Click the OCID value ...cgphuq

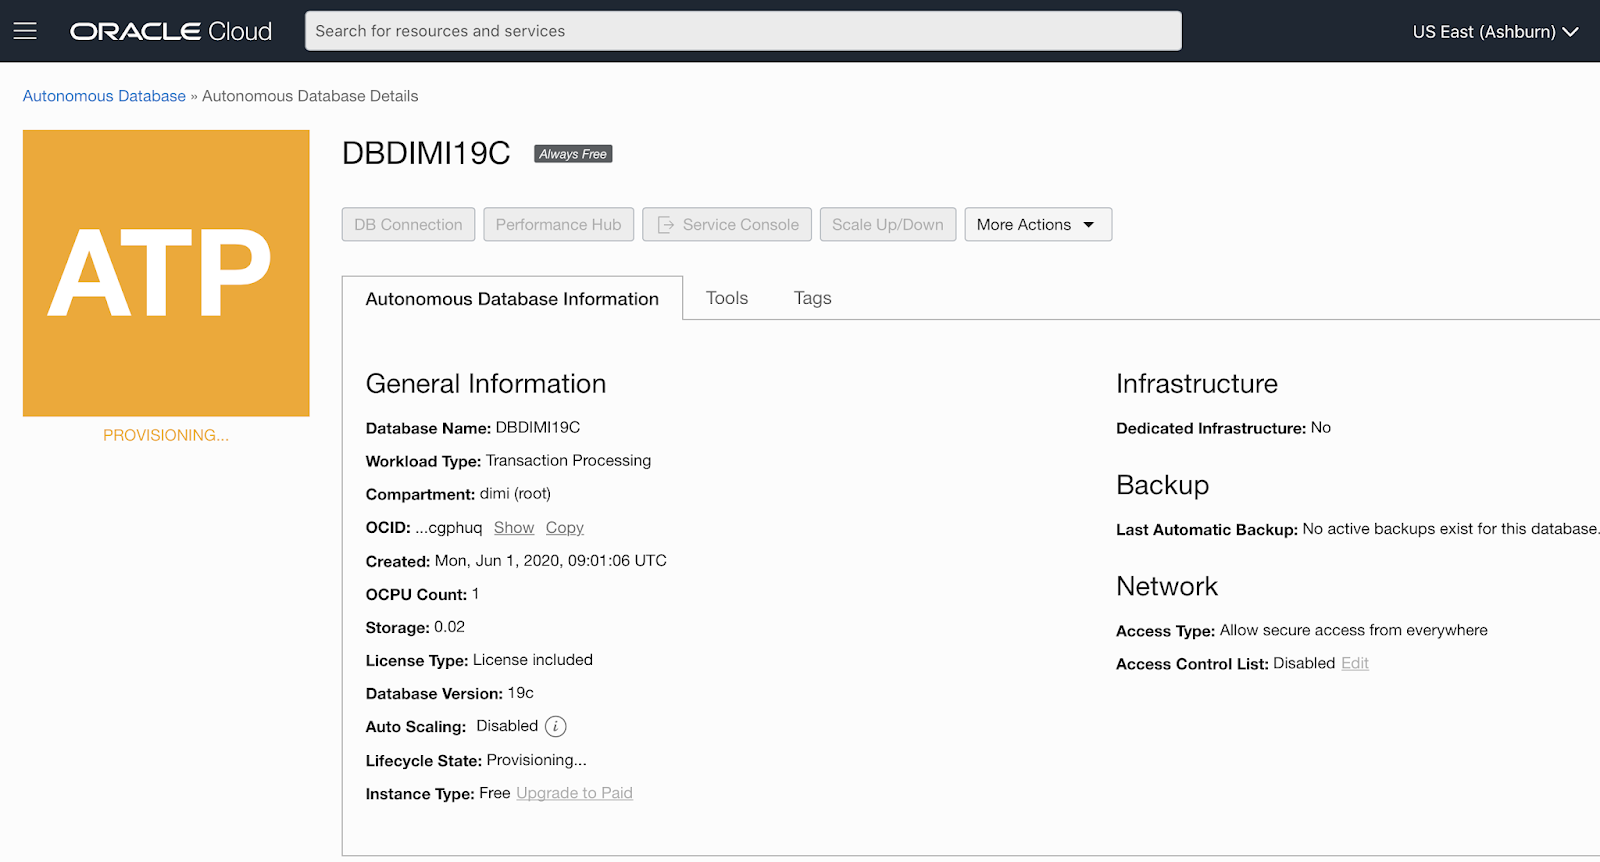click(x=449, y=528)
